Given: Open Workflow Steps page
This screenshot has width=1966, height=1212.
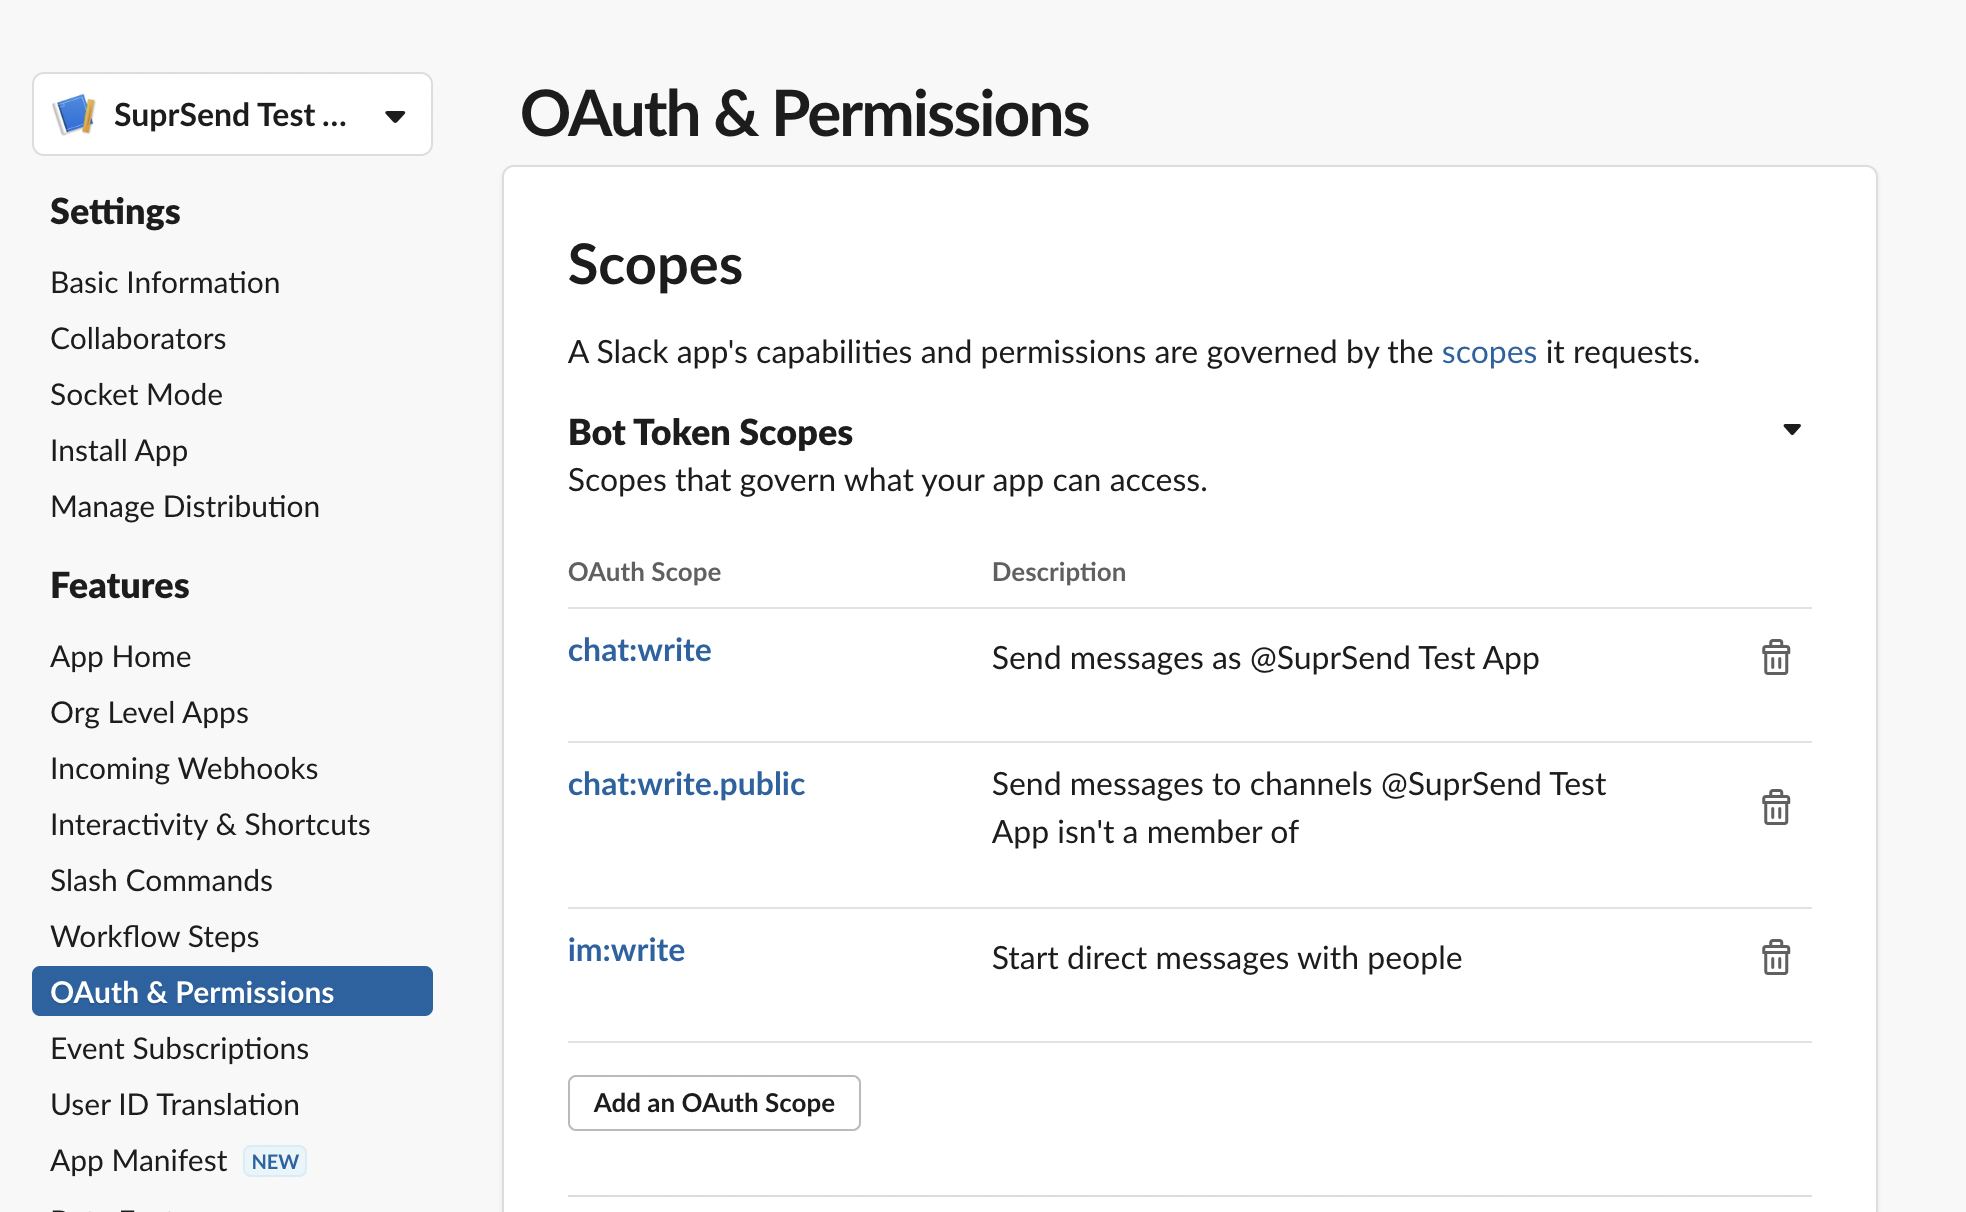Looking at the screenshot, I should [155, 937].
